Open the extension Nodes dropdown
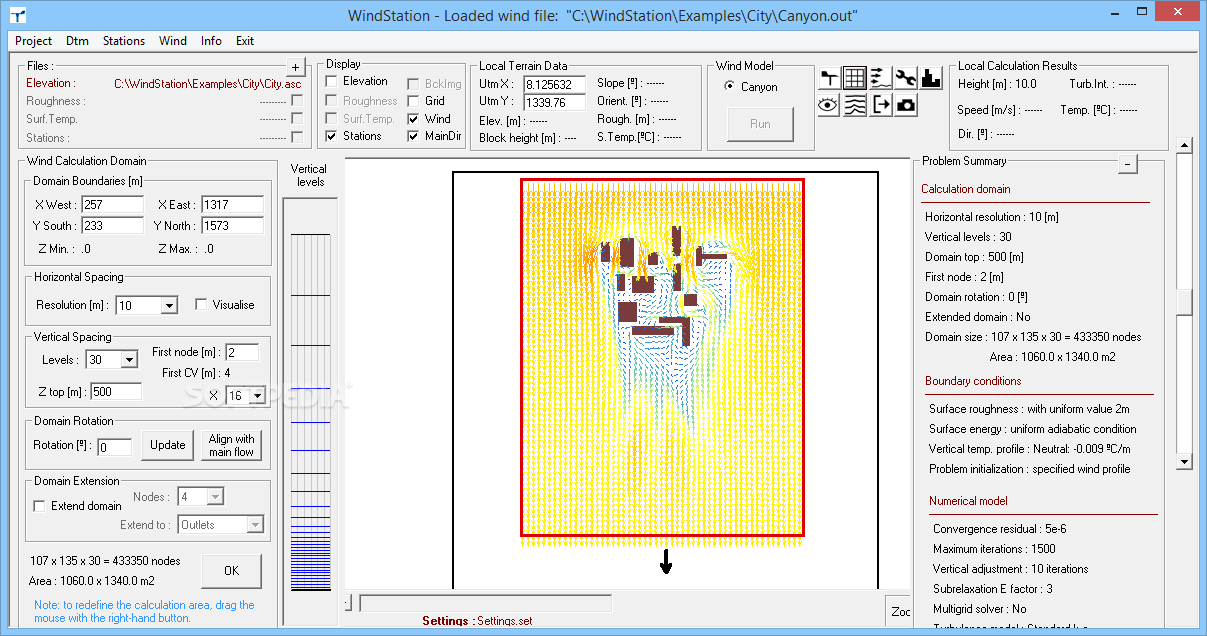The width and height of the screenshot is (1207, 636). pyautogui.click(x=215, y=497)
